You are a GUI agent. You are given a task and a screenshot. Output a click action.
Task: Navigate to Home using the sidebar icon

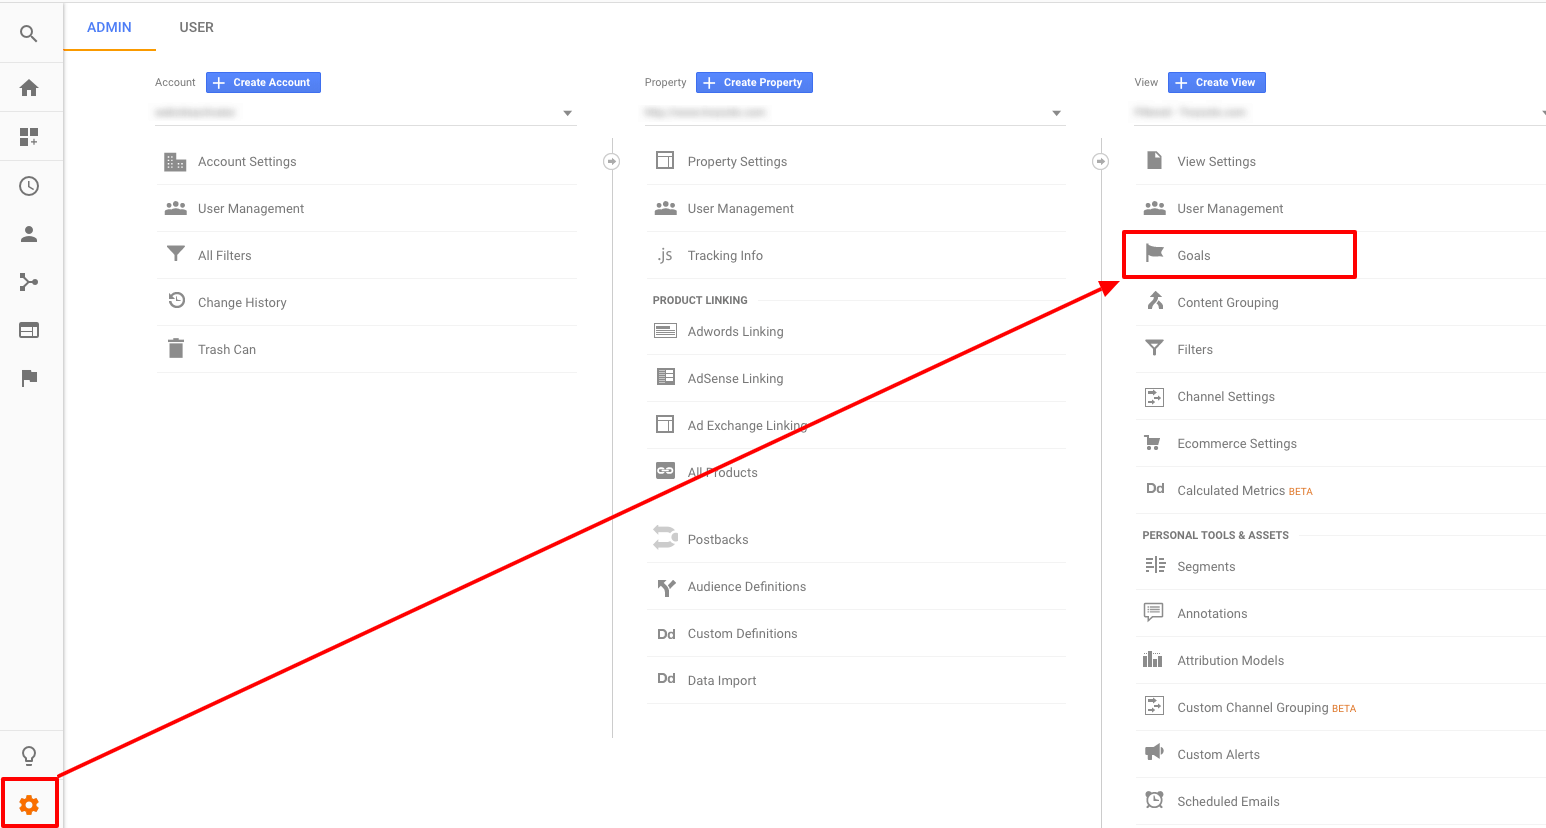(30, 87)
